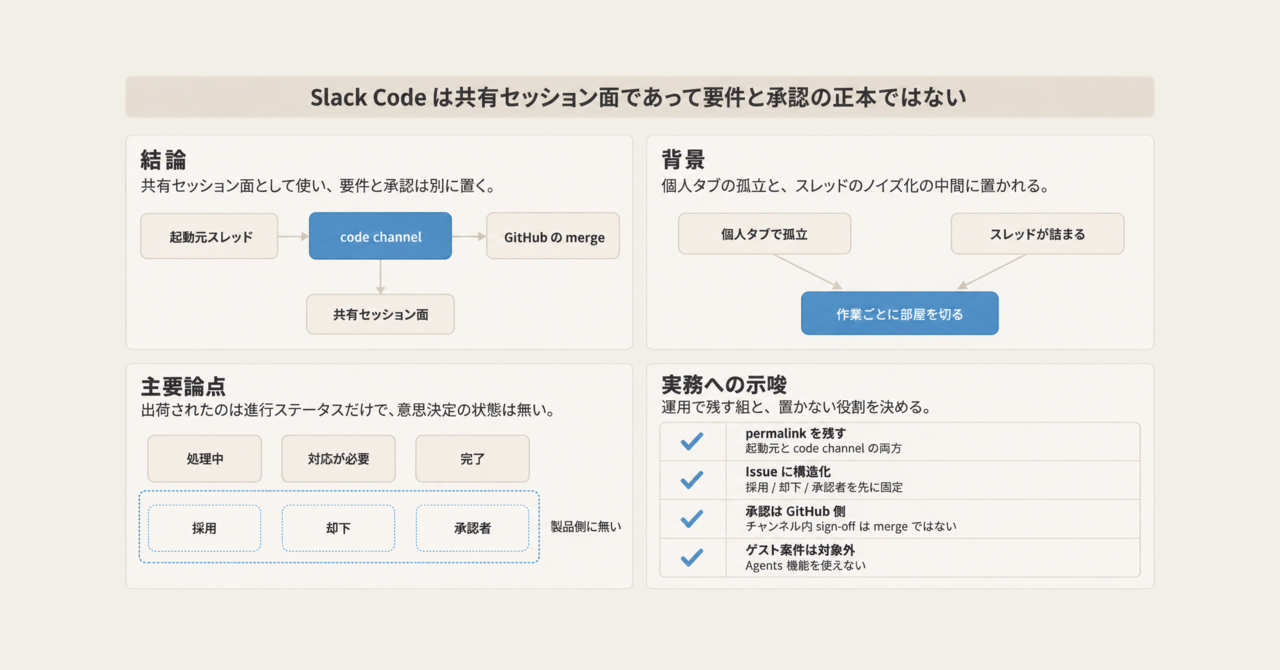This screenshot has width=1280, height=670.
Task: Select the dashed 承認者 box
Action: tap(472, 528)
